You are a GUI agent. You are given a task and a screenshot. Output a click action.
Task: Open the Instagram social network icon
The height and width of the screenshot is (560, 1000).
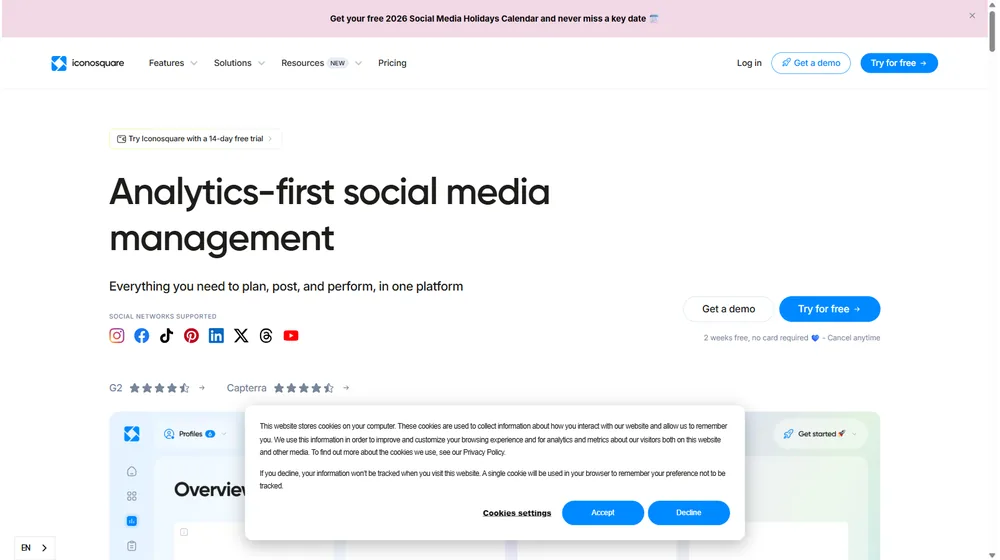coord(117,335)
